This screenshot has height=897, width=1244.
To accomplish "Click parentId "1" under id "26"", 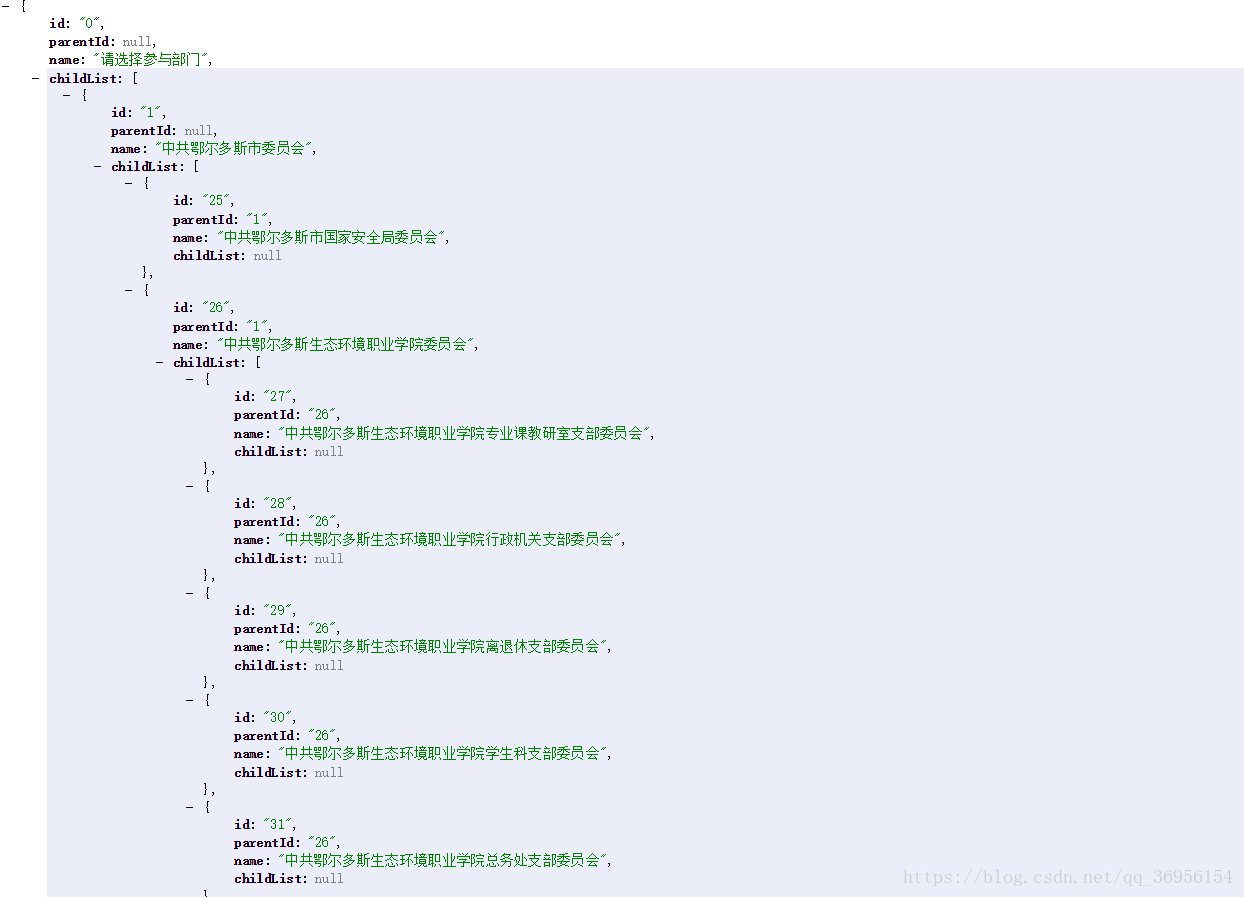I will (258, 327).
